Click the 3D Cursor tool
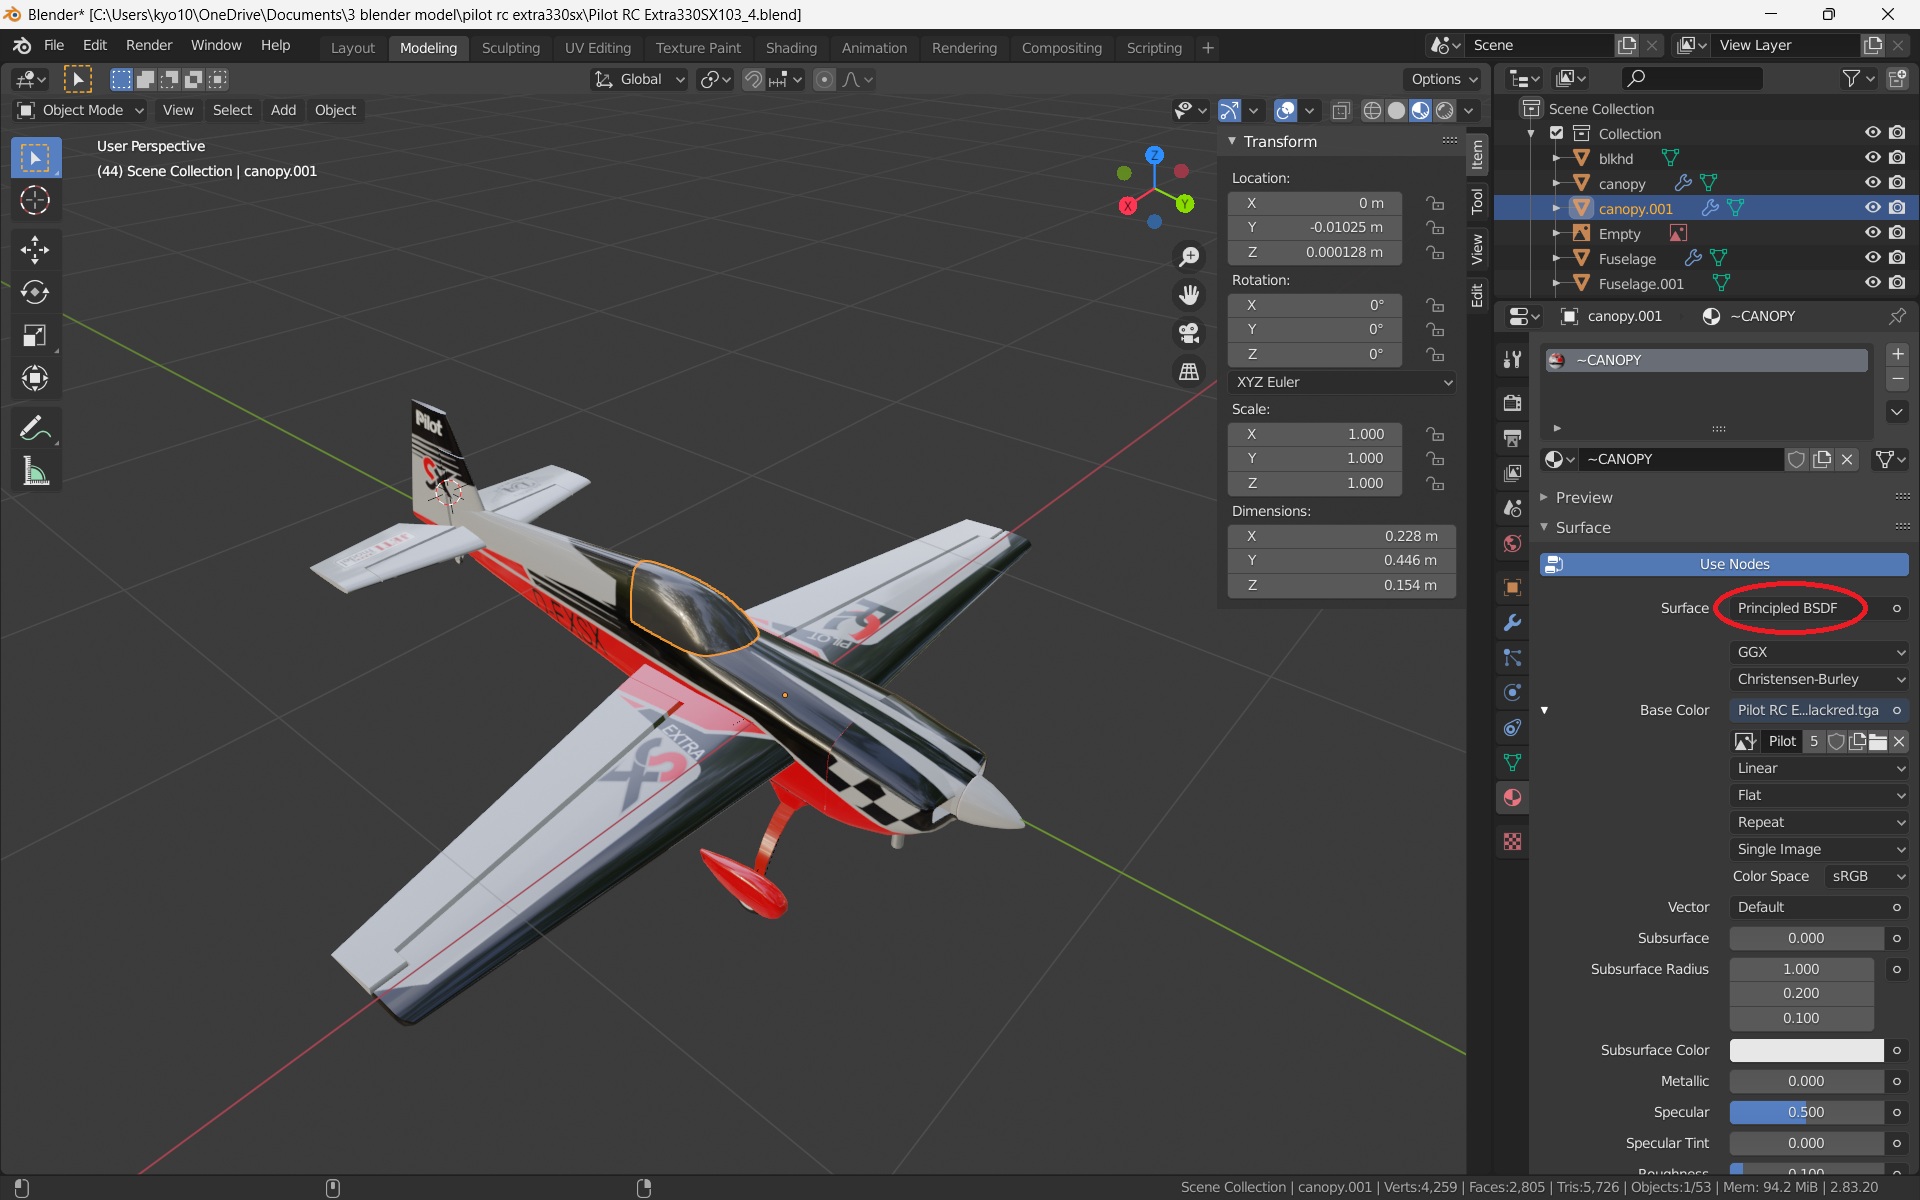Image resolution: width=1920 pixels, height=1200 pixels. (35, 201)
